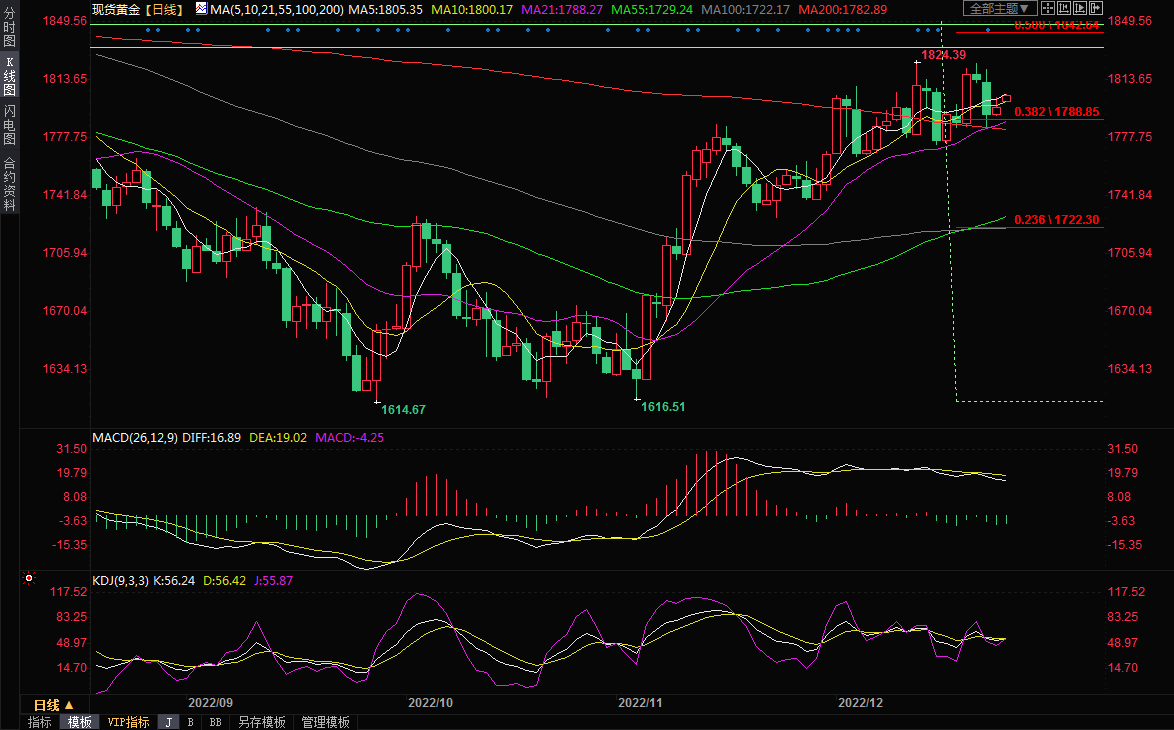Click MA(5,10,21,55,100,200) parameter label
Viewport: 1174px width, 730px height.
click(277, 9)
